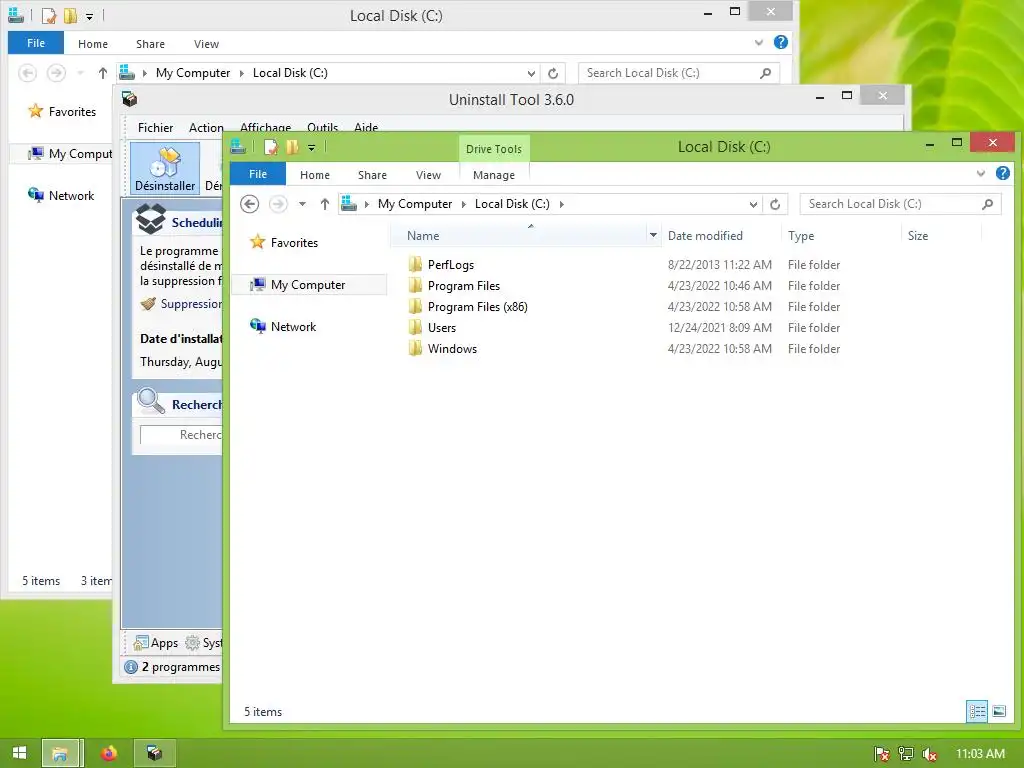Open Help in front Local Disk window

pos(1002,173)
